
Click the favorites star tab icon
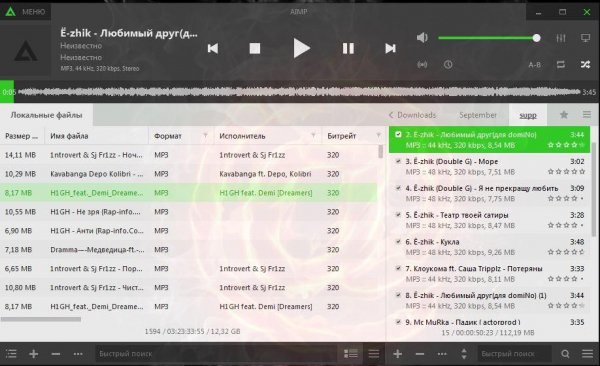tap(564, 114)
